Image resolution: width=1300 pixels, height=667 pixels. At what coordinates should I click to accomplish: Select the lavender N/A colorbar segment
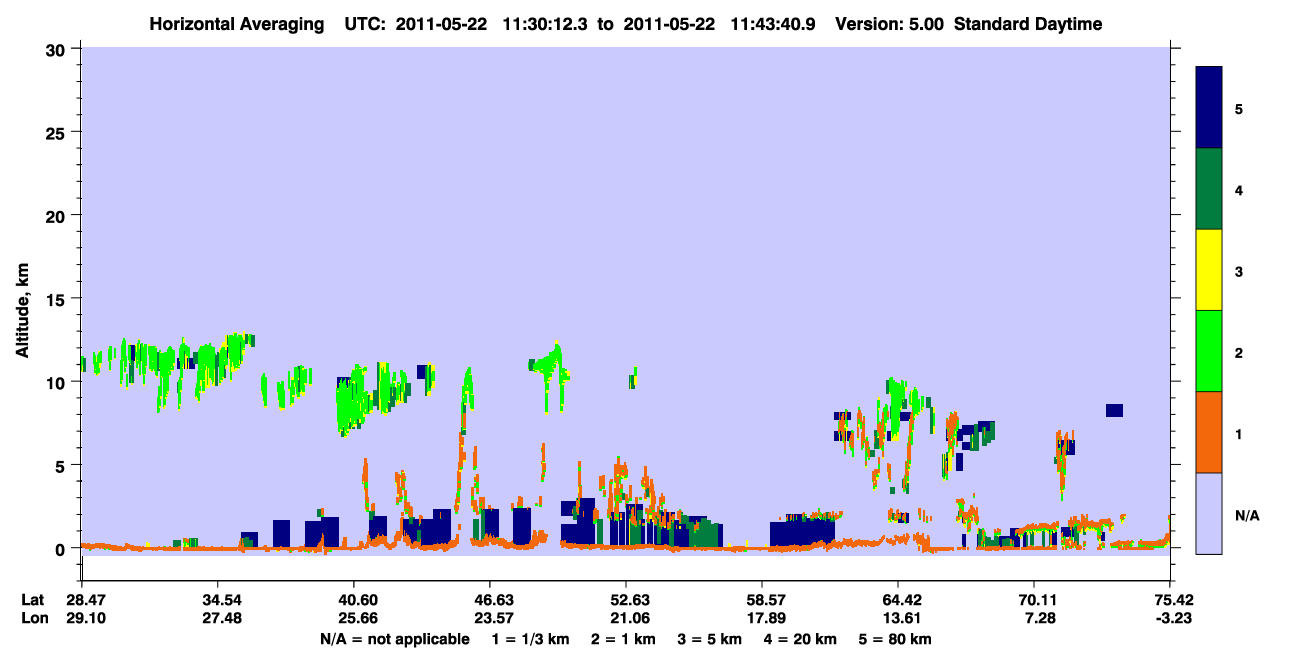point(1209,513)
